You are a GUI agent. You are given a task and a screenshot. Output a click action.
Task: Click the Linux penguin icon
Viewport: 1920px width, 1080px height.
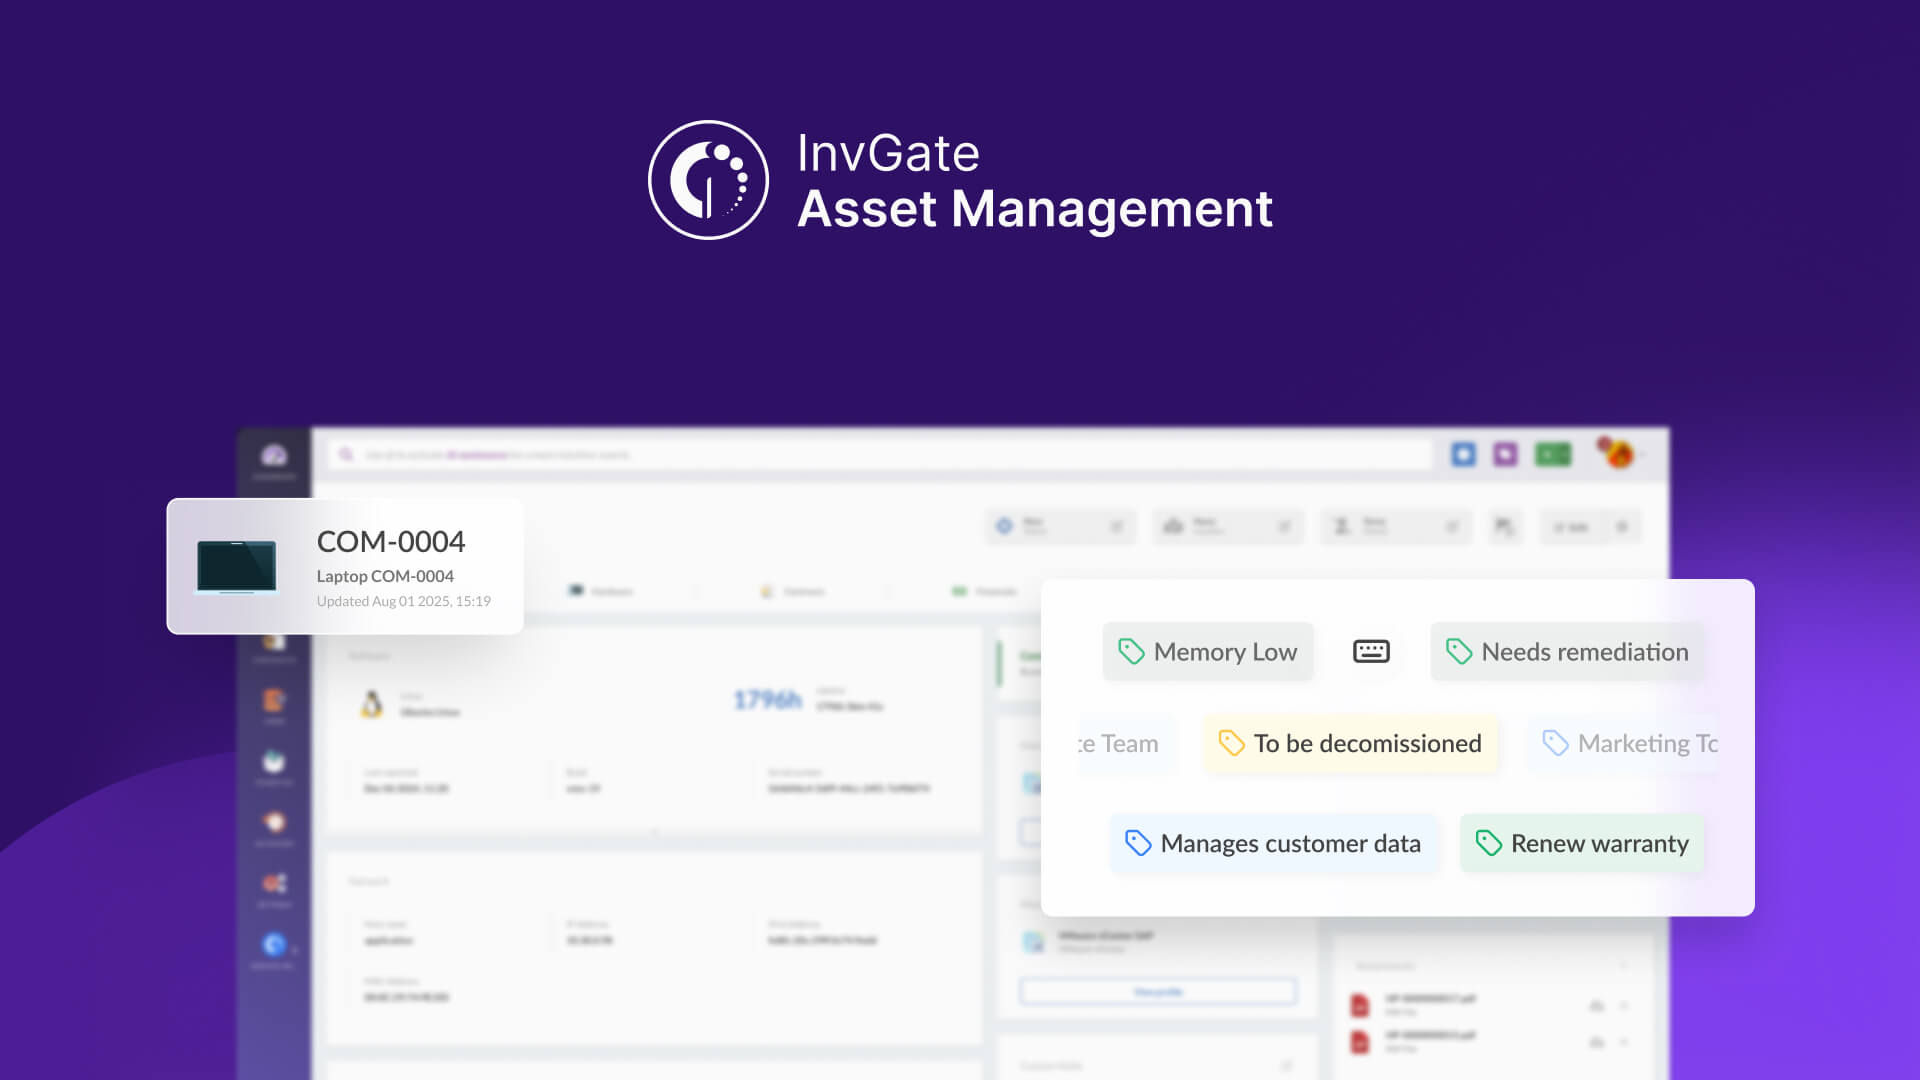pos(372,704)
